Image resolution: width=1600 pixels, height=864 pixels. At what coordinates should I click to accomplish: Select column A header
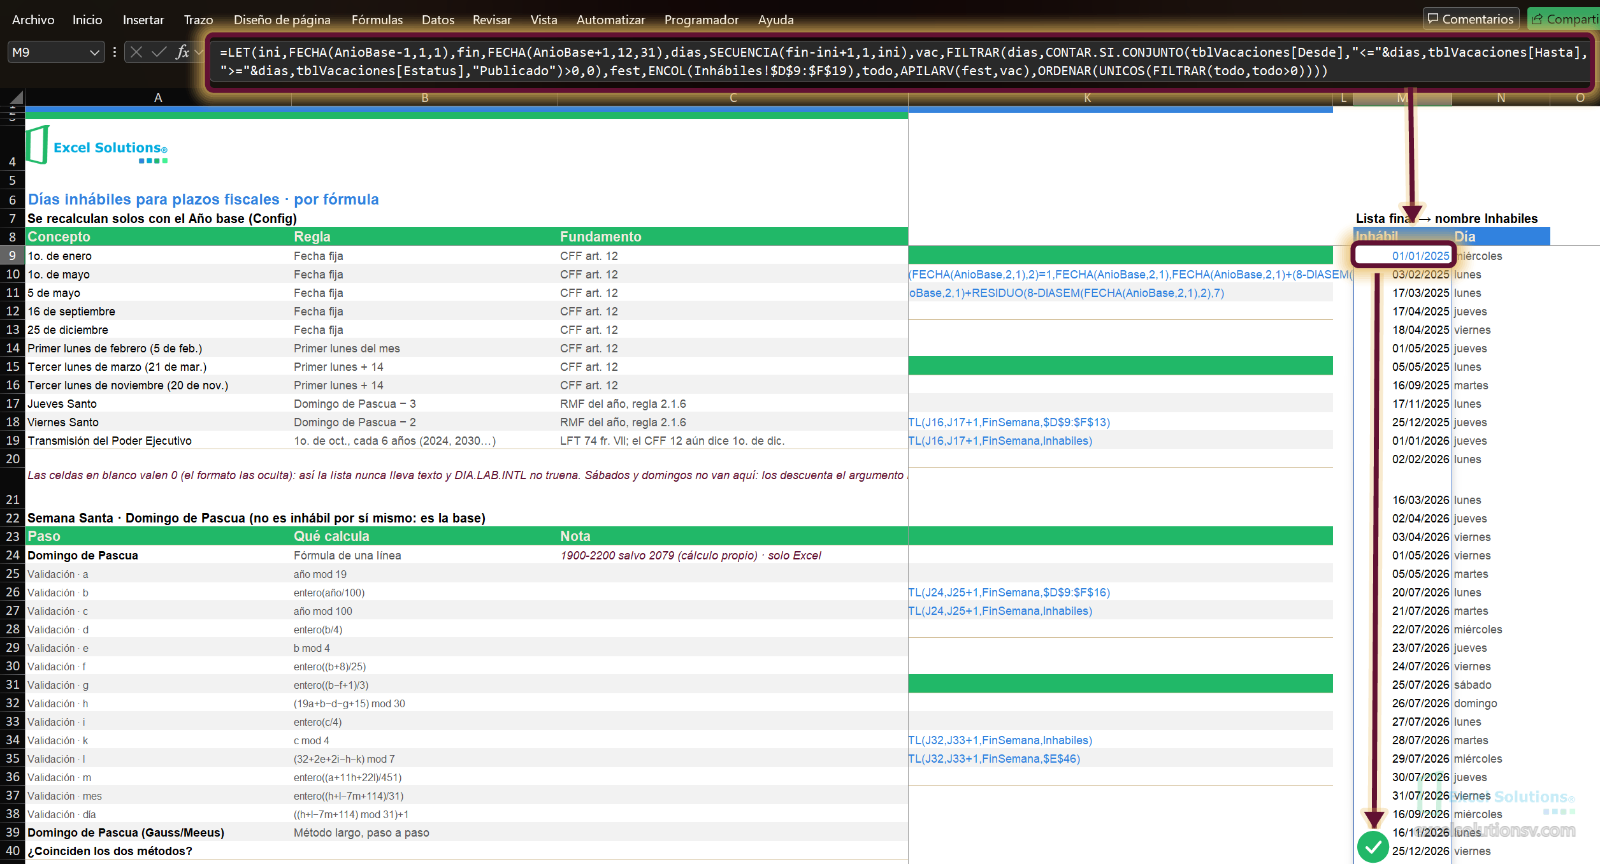158,98
